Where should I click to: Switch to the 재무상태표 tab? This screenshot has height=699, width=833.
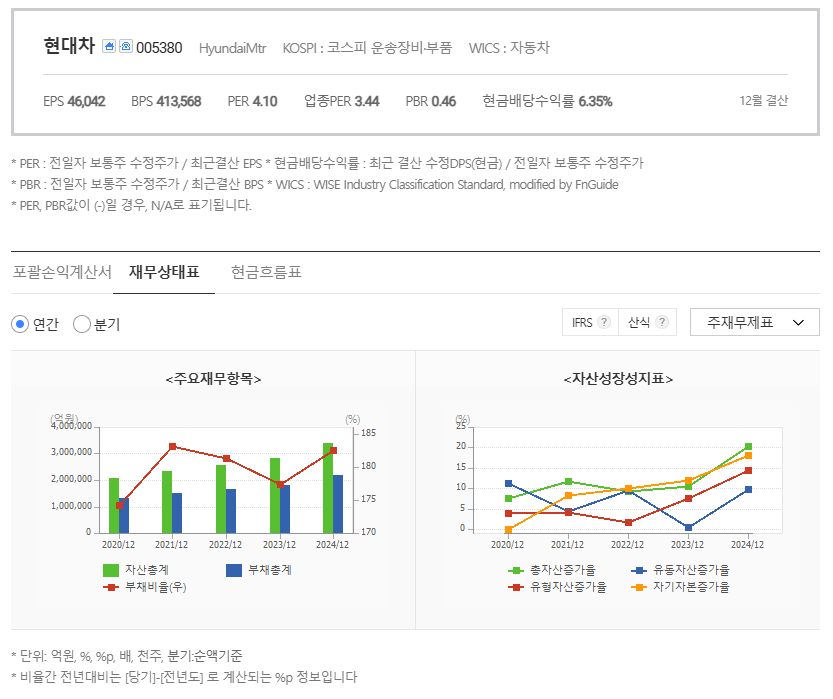click(x=164, y=272)
